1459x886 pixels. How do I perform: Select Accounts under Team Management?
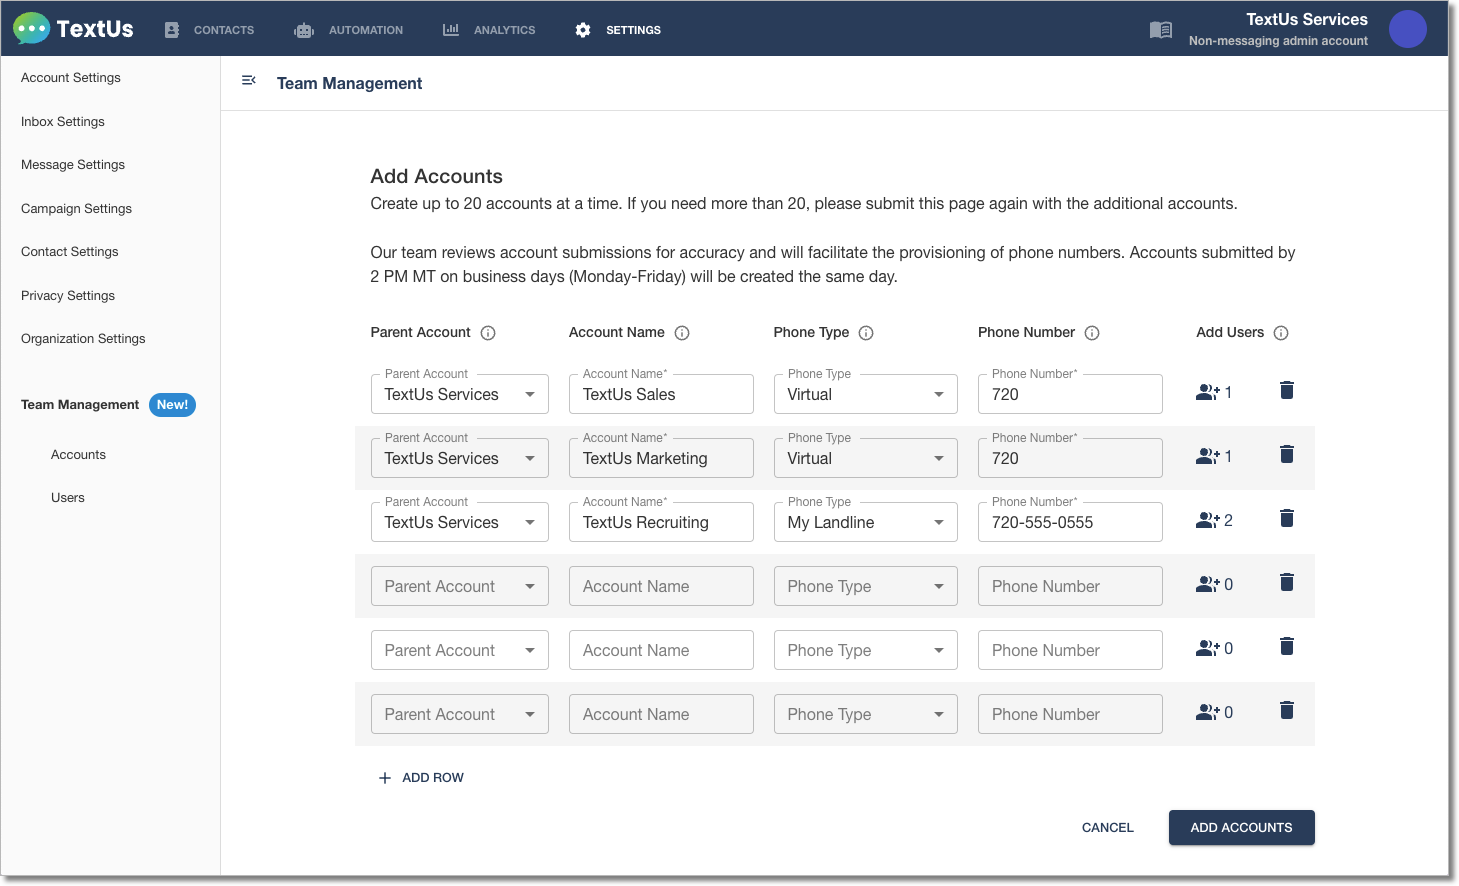click(78, 455)
